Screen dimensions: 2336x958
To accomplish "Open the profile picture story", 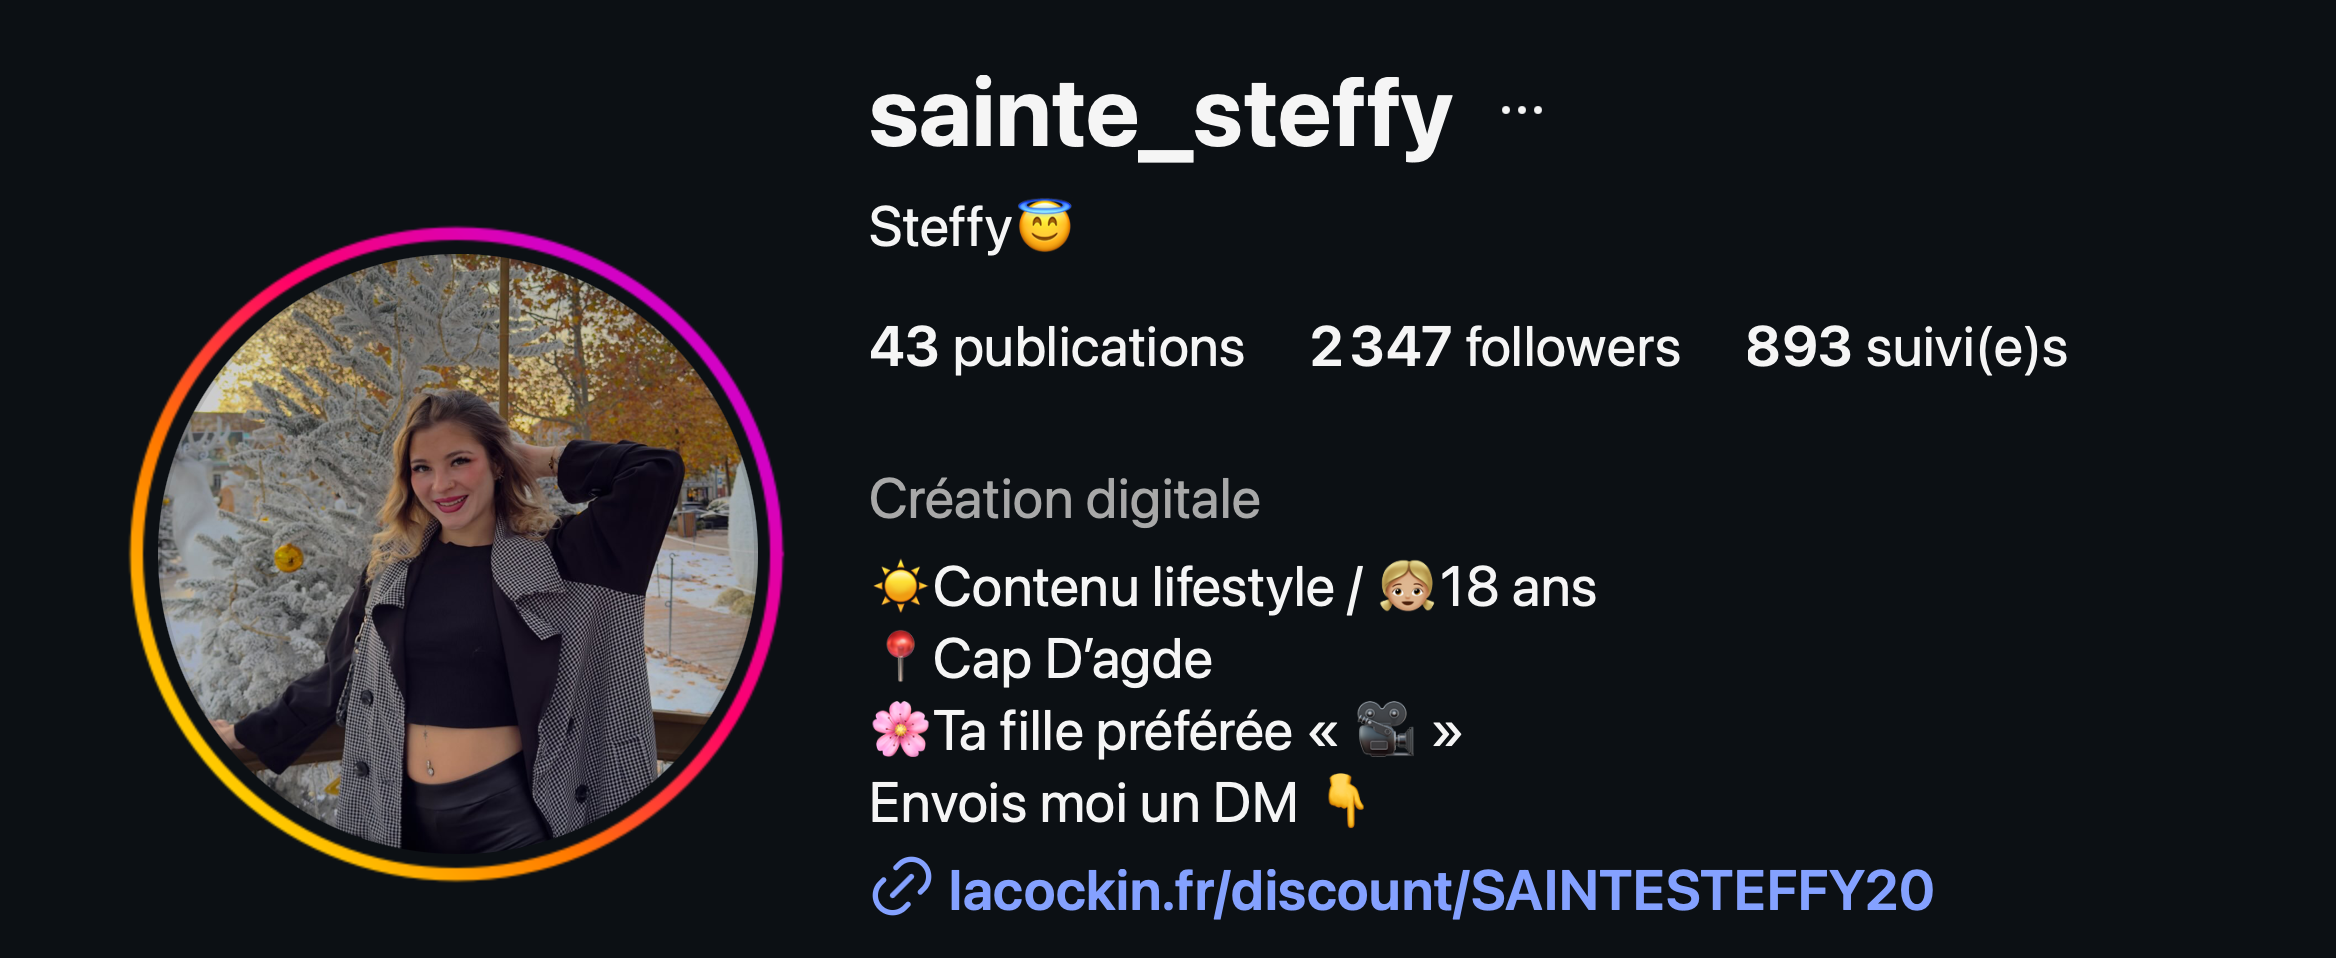I will [x=457, y=554].
